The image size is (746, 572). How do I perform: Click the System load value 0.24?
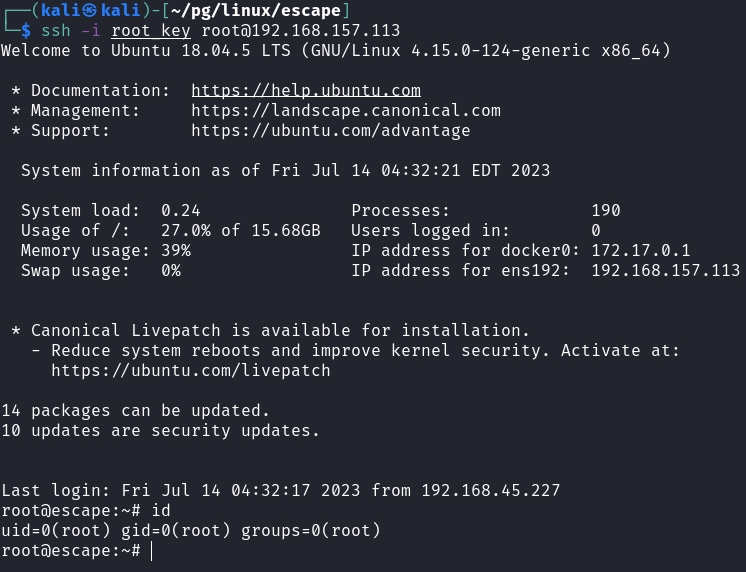180,210
